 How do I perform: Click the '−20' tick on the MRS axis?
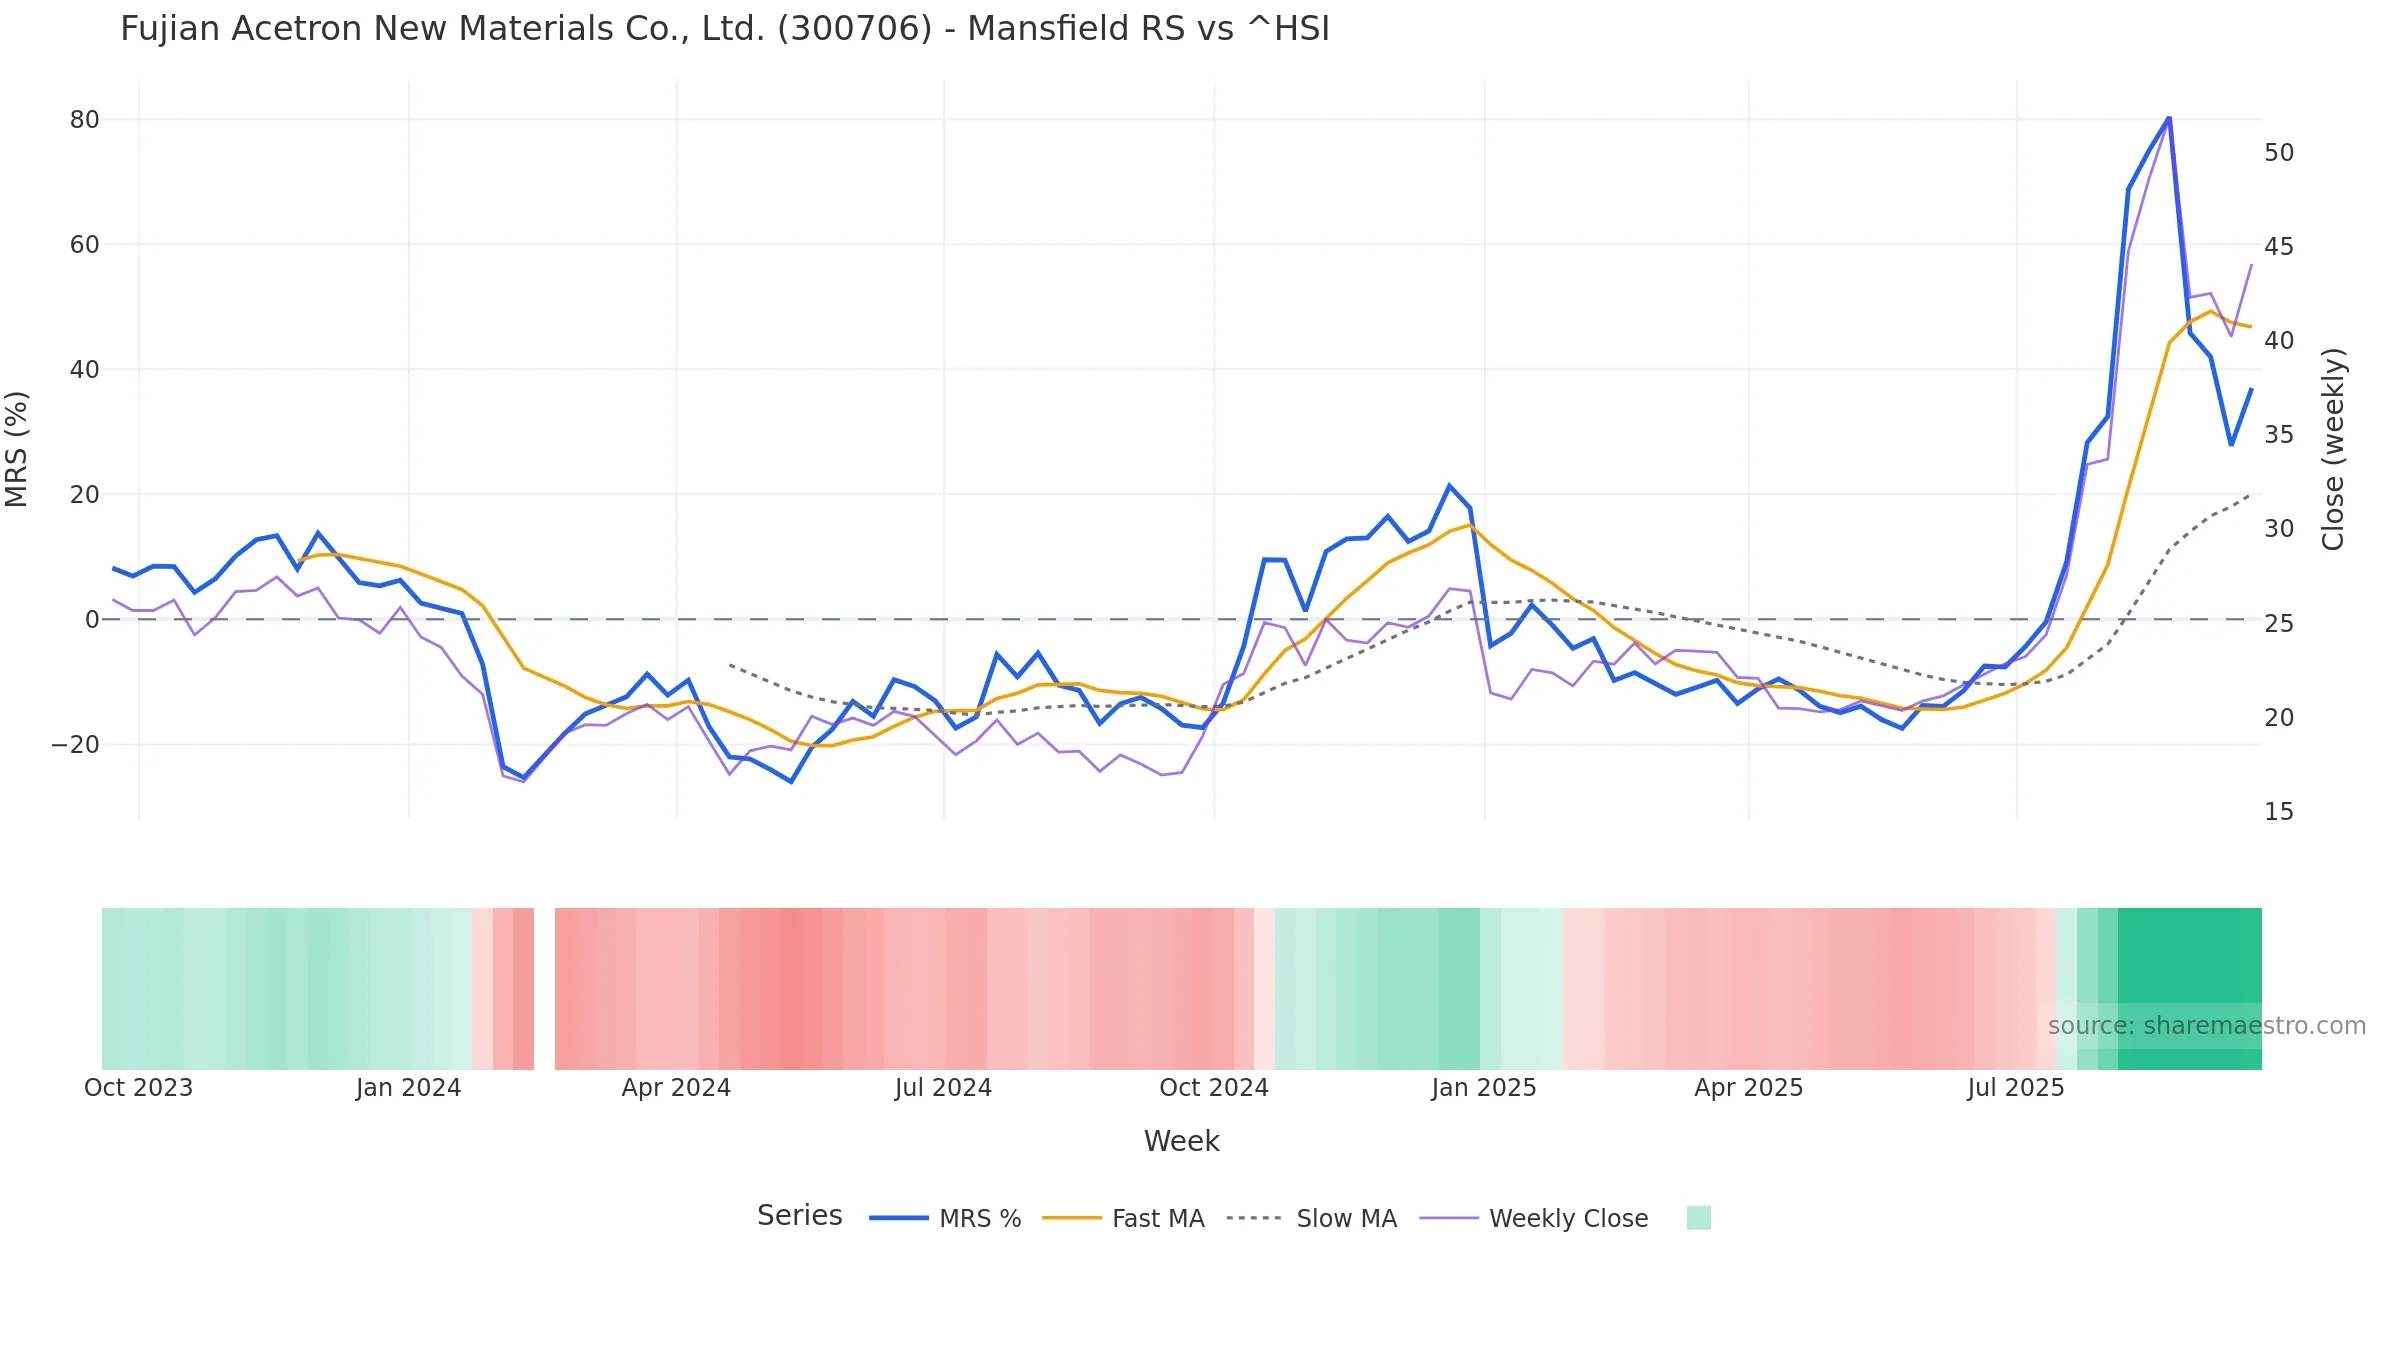(x=75, y=745)
